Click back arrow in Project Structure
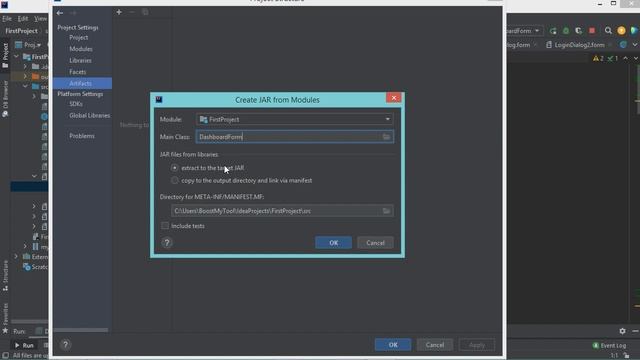640x360 pixels. pyautogui.click(x=60, y=13)
